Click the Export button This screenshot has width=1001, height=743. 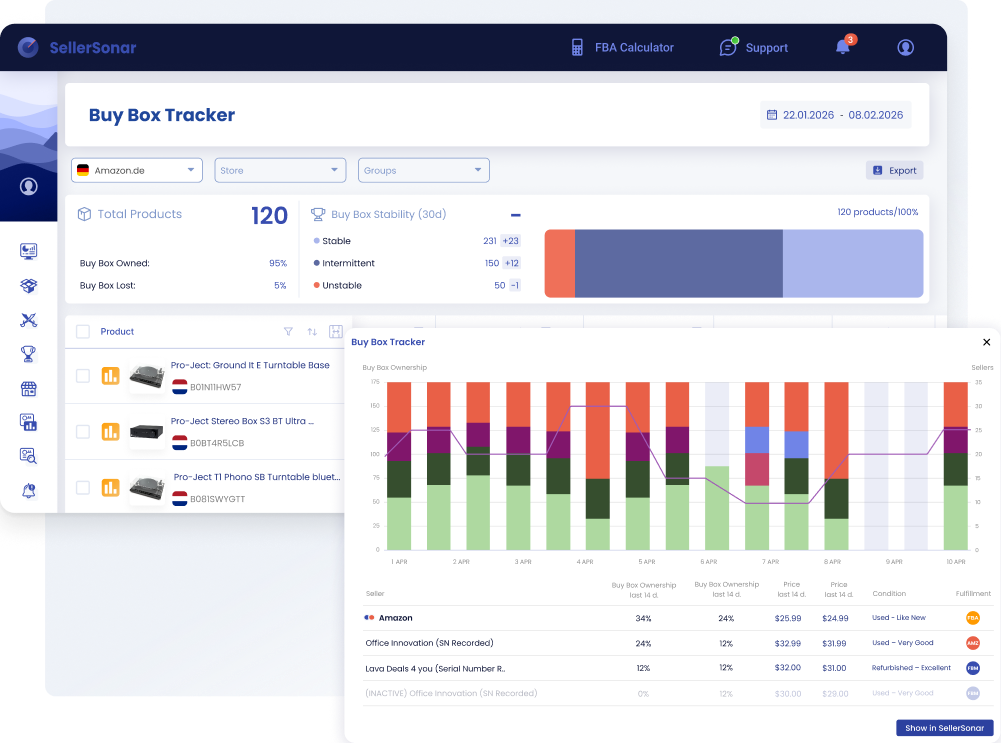click(x=894, y=170)
